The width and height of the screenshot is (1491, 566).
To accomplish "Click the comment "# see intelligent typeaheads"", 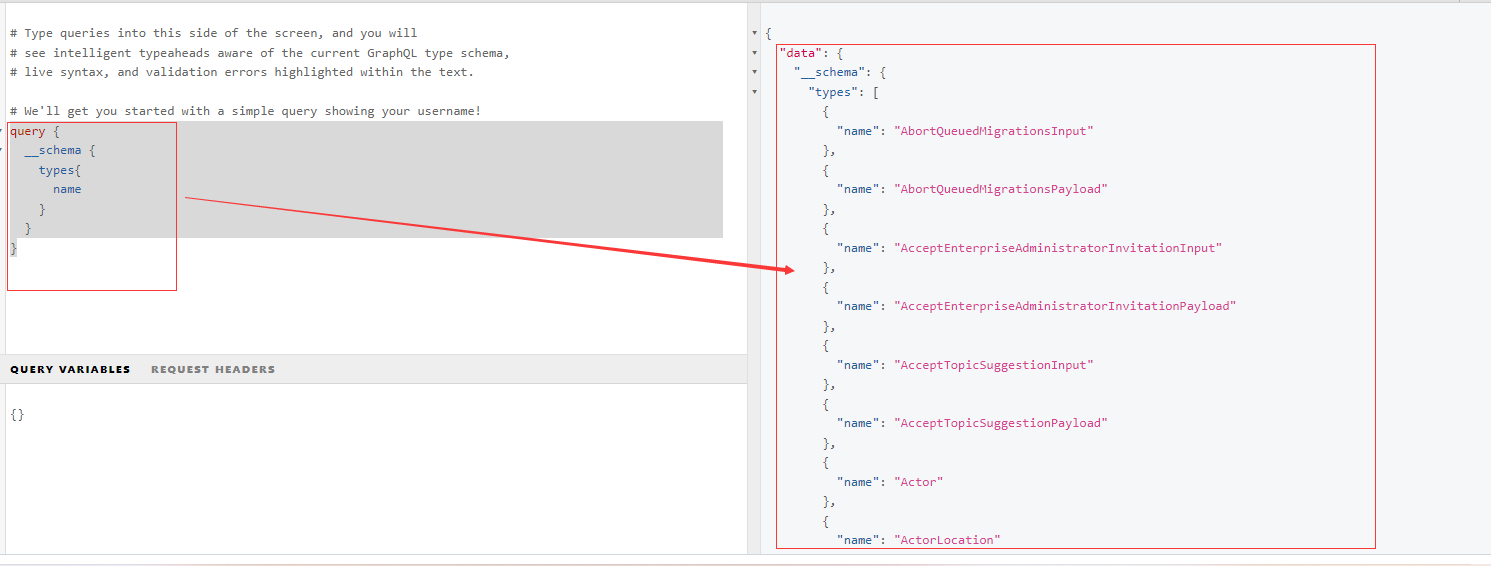I will (260, 52).
